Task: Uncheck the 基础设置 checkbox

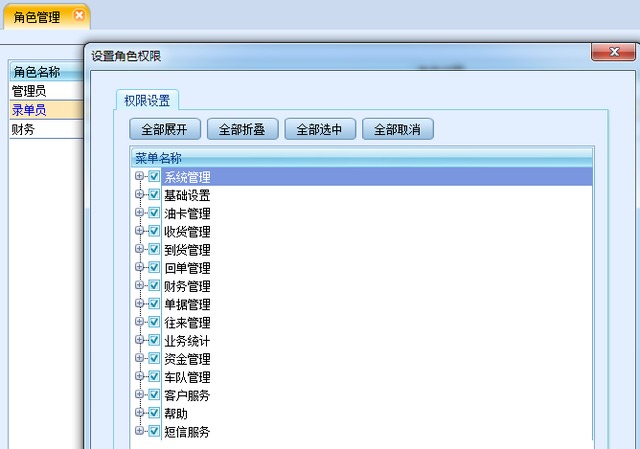Action: (x=154, y=194)
